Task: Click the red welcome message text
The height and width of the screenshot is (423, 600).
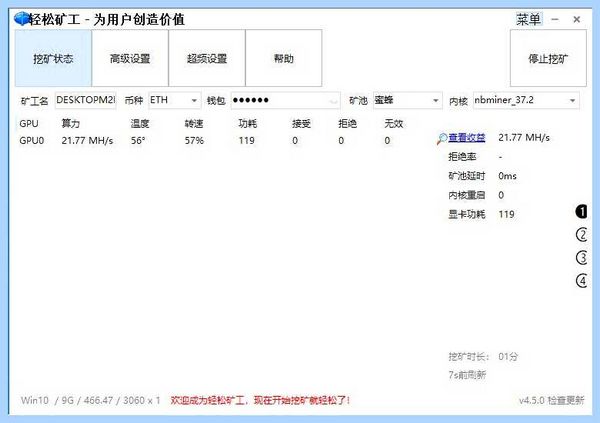Action: pos(260,400)
